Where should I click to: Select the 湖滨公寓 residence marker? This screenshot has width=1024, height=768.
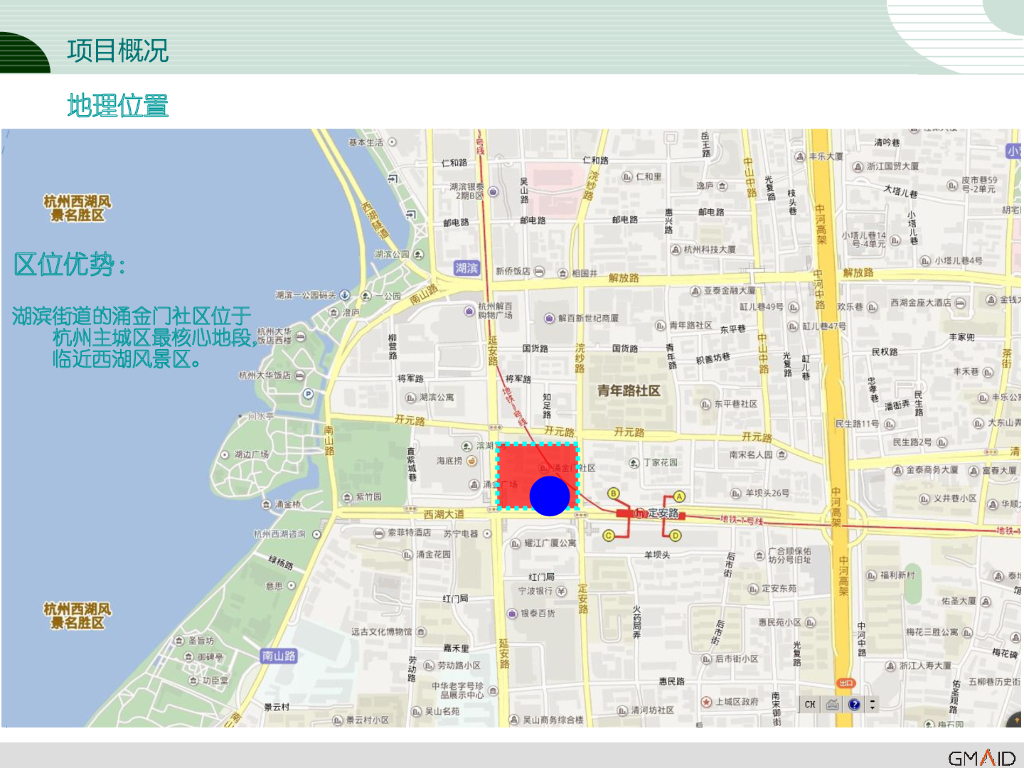coord(410,398)
